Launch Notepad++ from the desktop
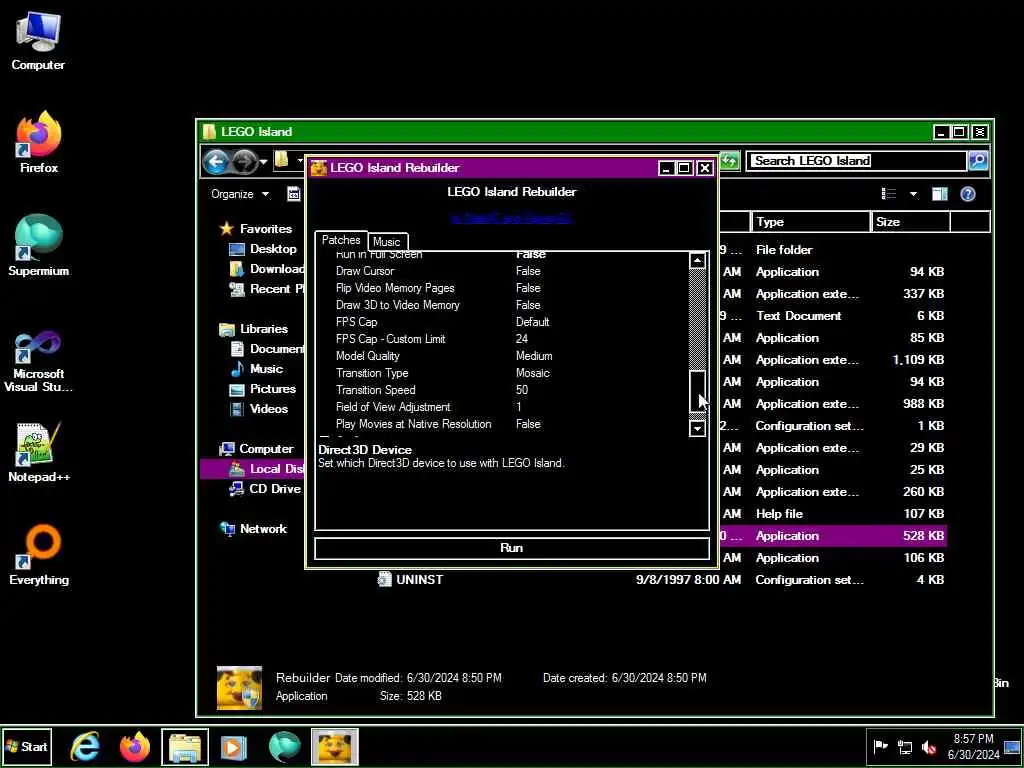 click(x=39, y=452)
